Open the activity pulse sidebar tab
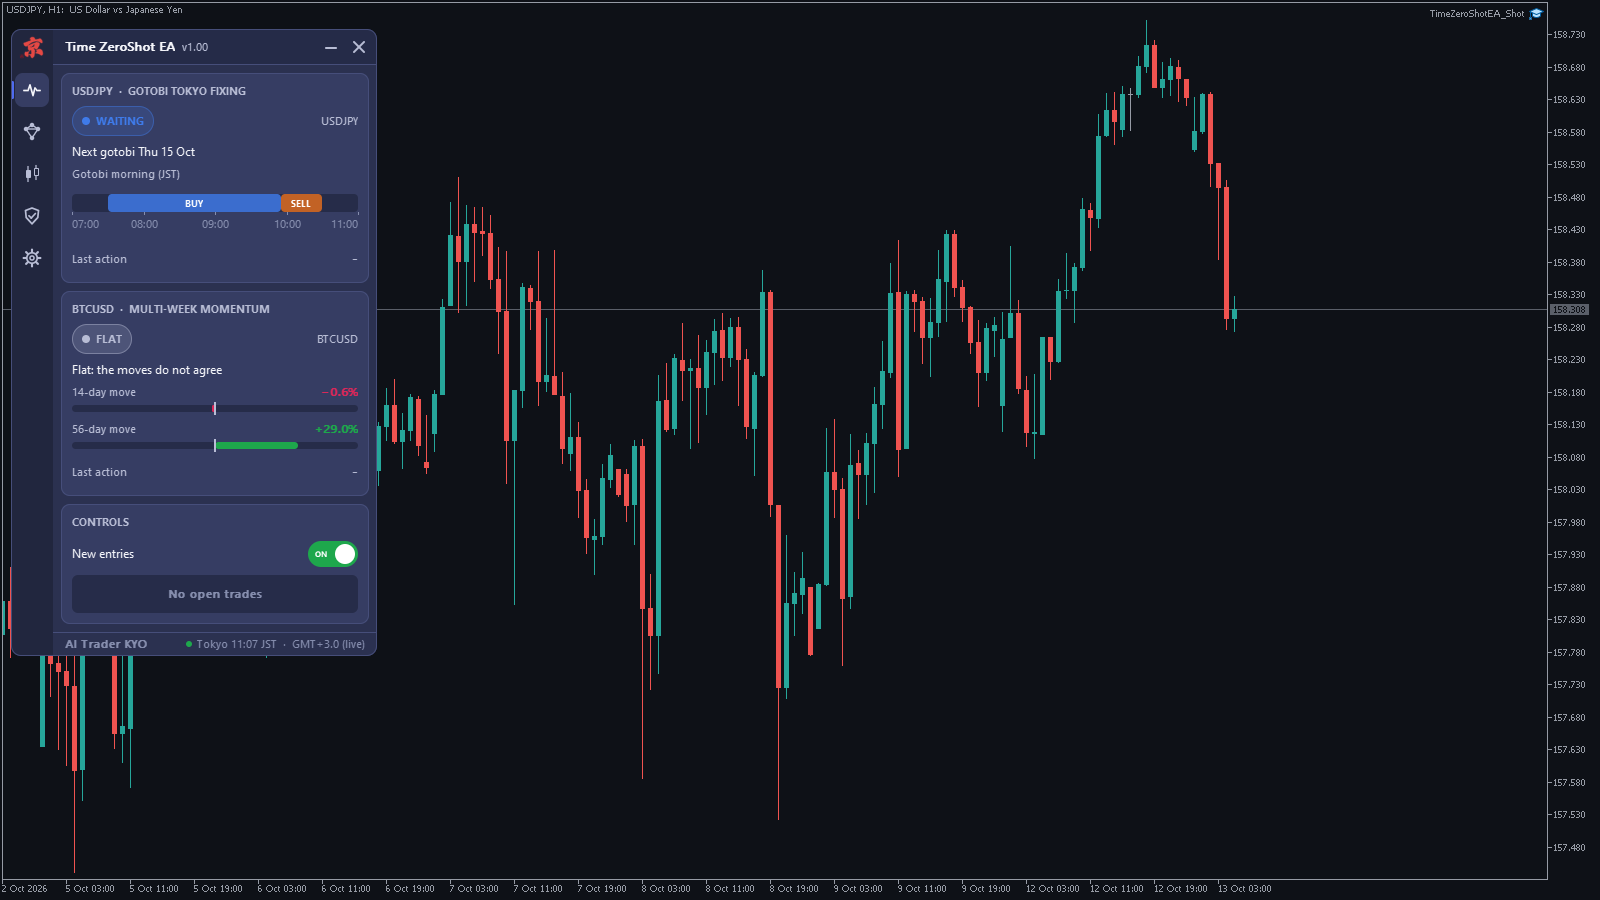 click(x=32, y=90)
